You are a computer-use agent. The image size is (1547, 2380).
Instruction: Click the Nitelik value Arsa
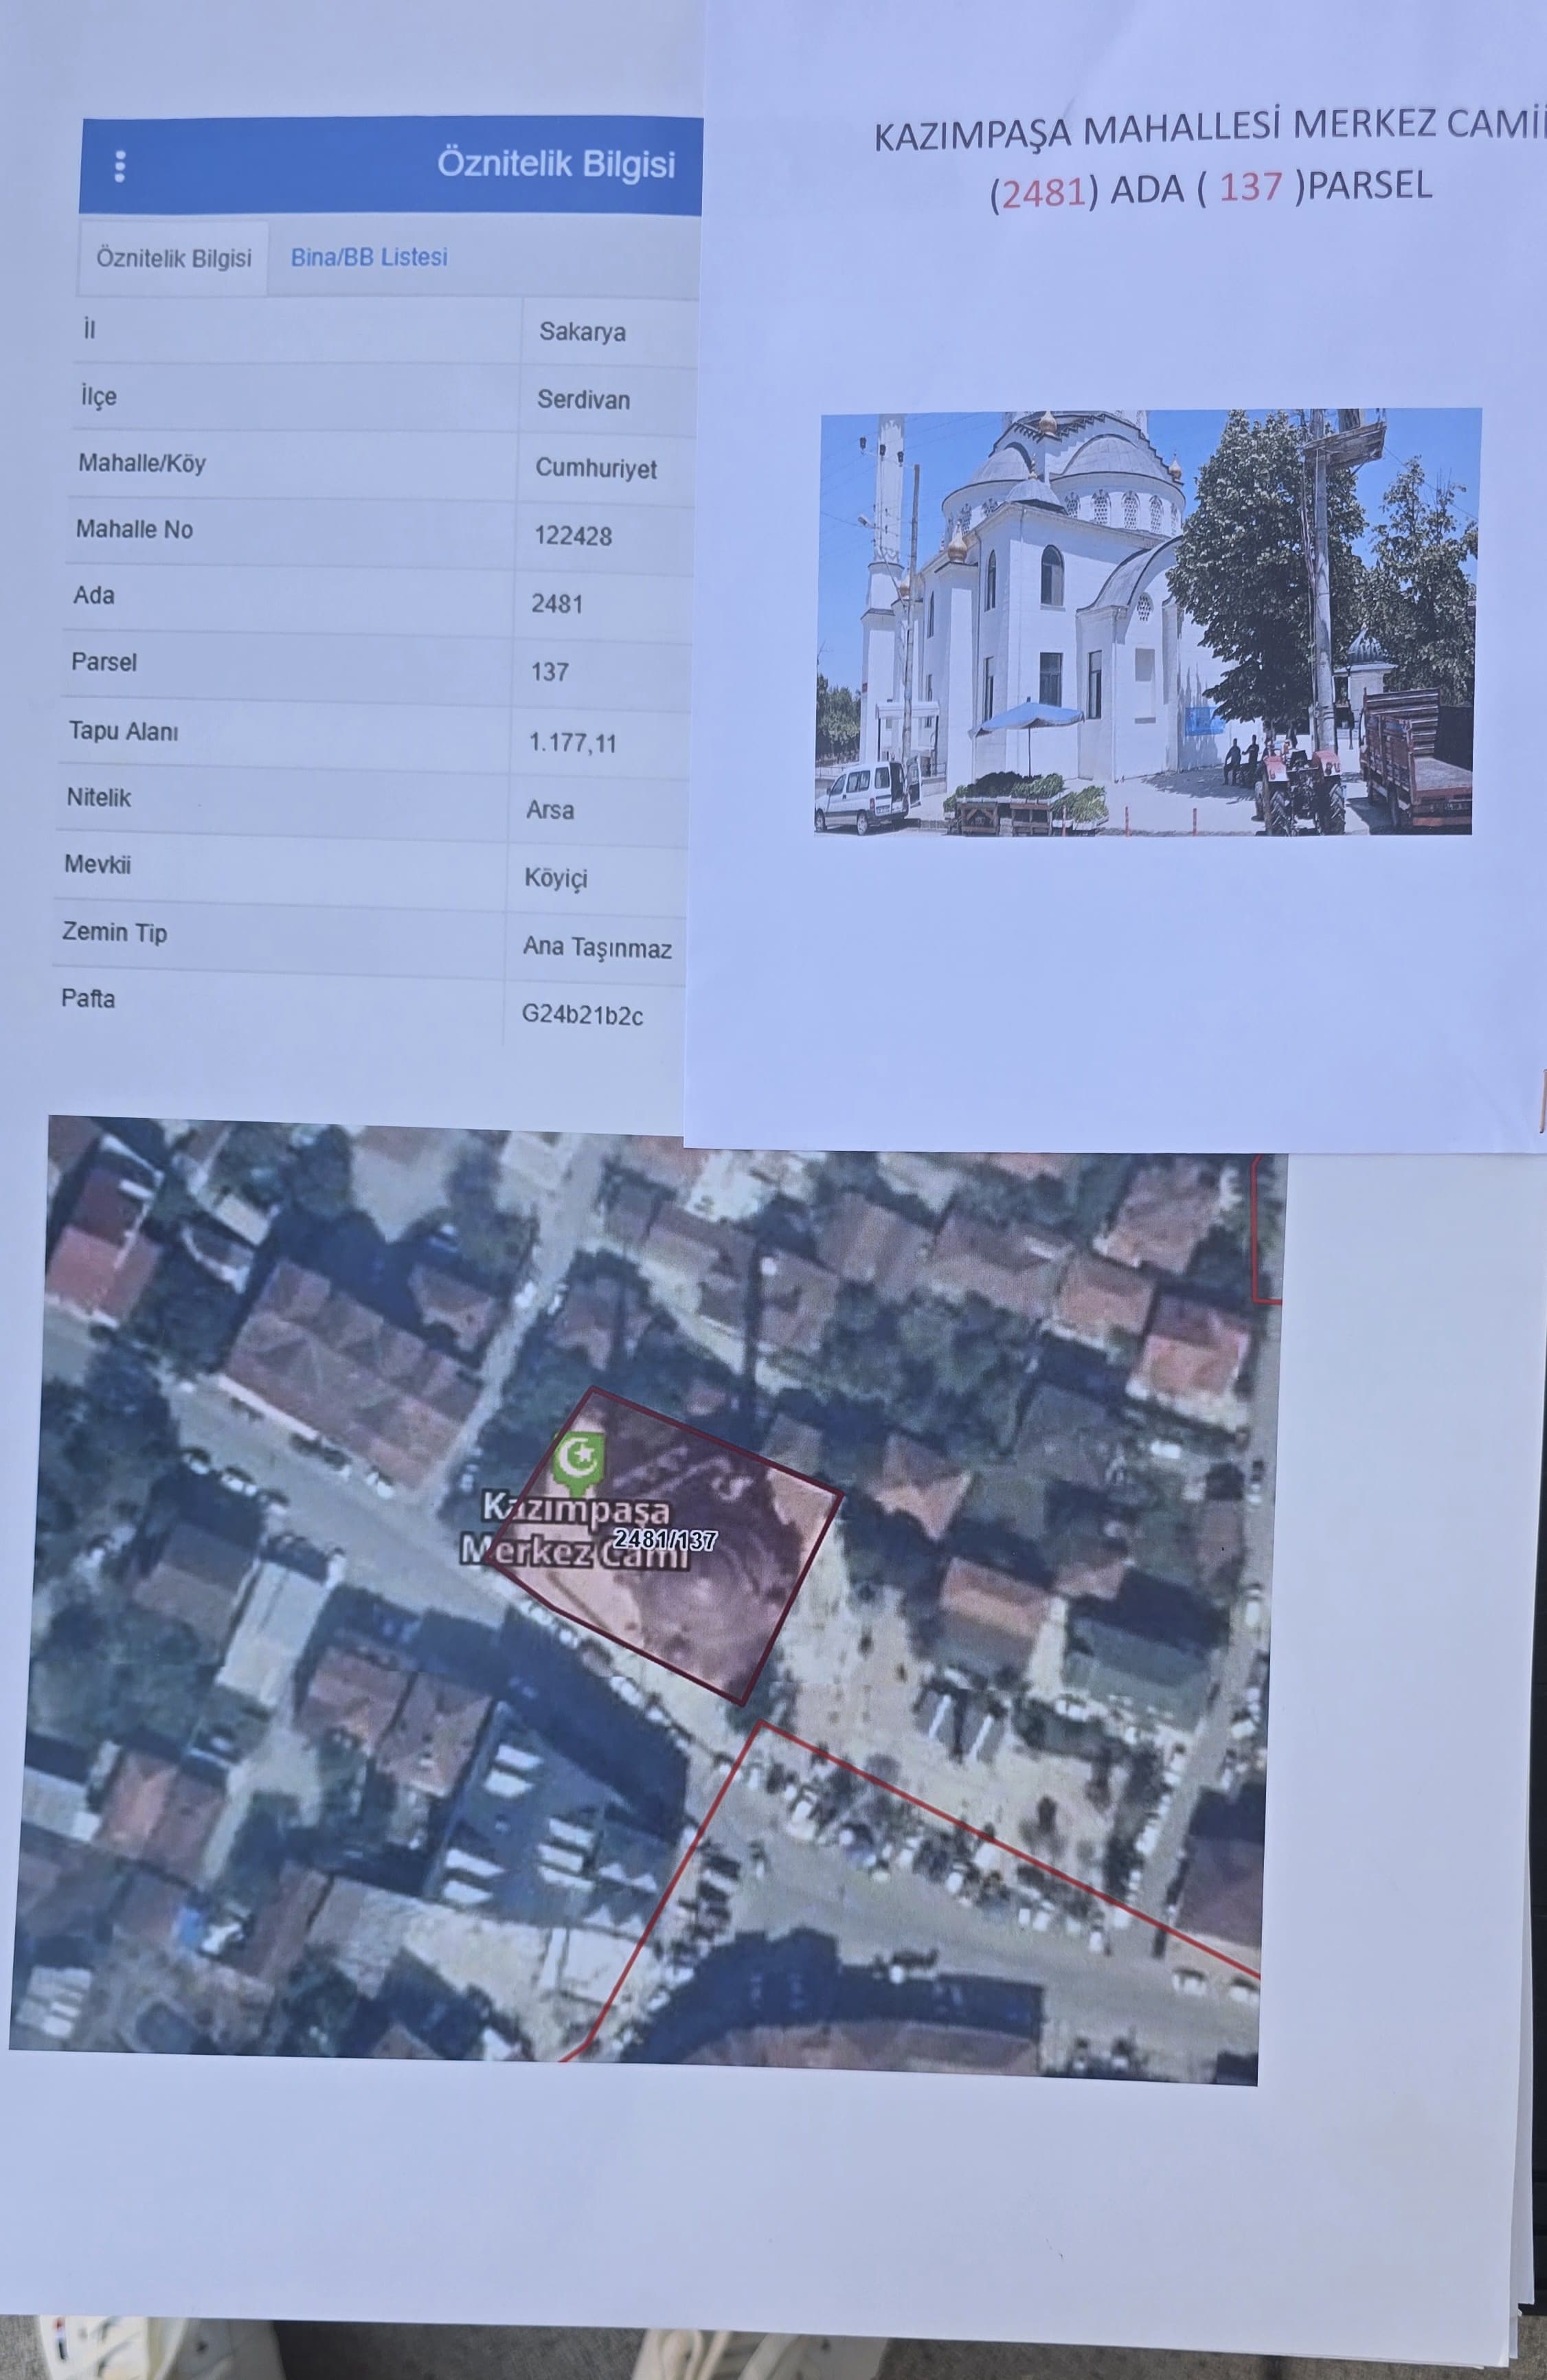pyautogui.click(x=550, y=810)
